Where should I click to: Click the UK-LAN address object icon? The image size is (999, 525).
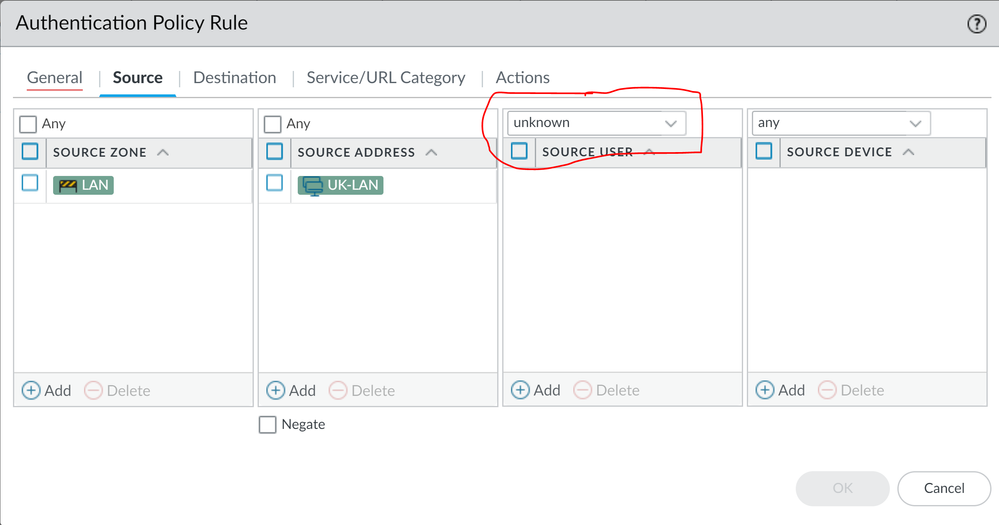click(312, 185)
